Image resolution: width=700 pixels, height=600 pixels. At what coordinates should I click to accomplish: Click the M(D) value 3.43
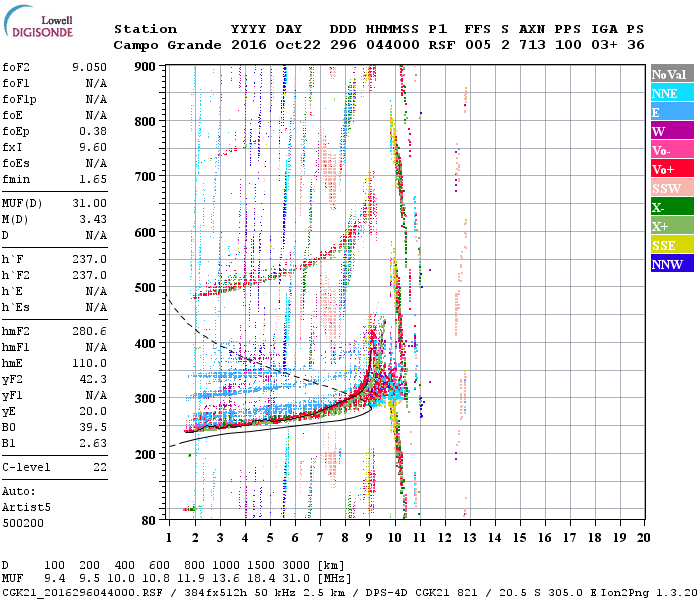(93, 219)
